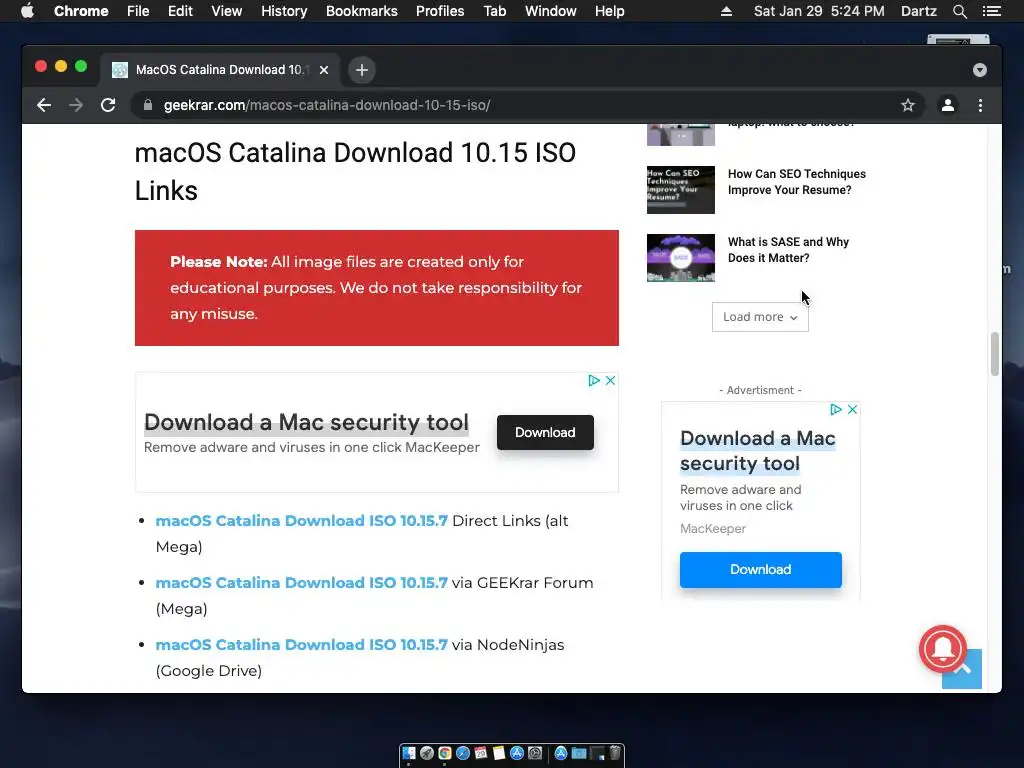
Task: Open the View menu
Action: tap(227, 11)
